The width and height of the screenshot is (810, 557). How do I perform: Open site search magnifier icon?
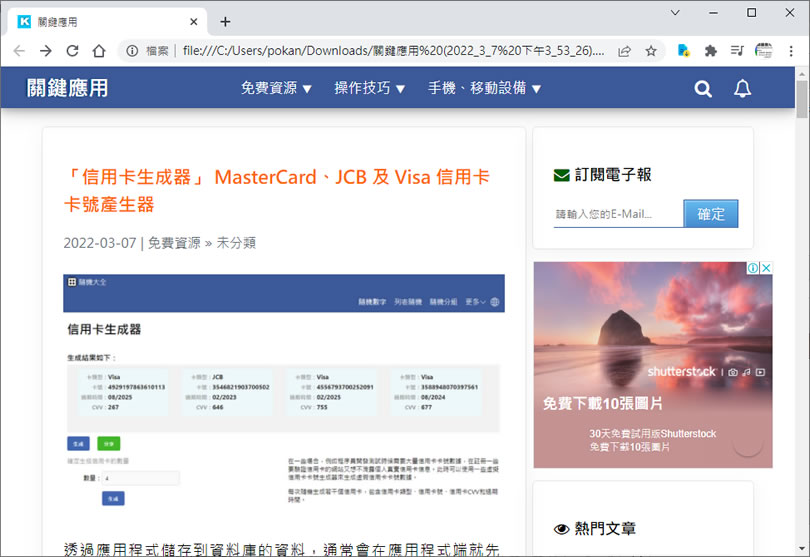pos(703,89)
